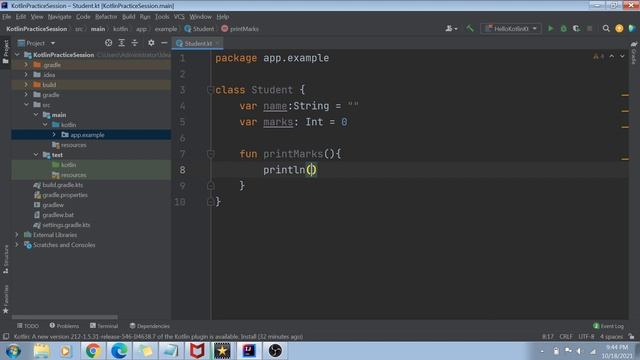
Task: Open the warnings inspection indicator
Action: coord(598,57)
